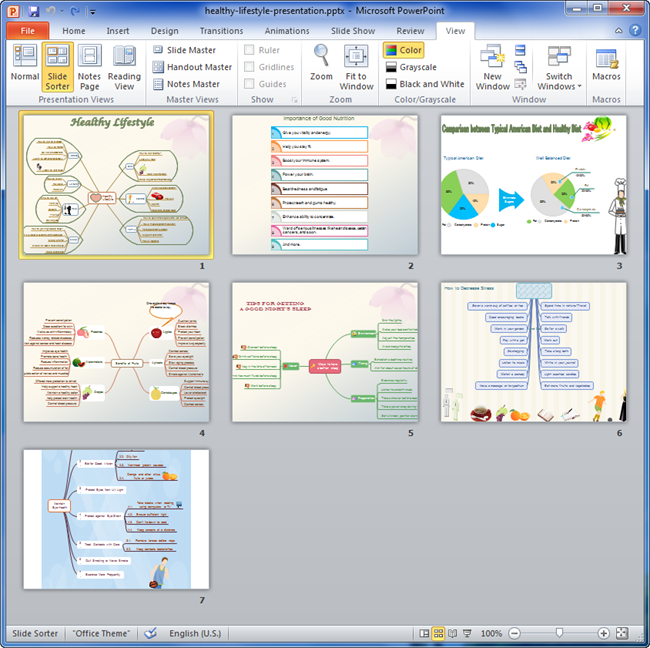Open the Home tab

pos(74,31)
